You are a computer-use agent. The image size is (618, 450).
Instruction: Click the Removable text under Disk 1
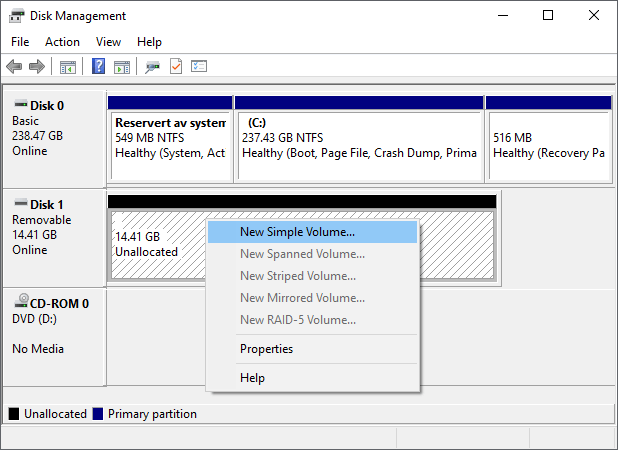coord(42,220)
